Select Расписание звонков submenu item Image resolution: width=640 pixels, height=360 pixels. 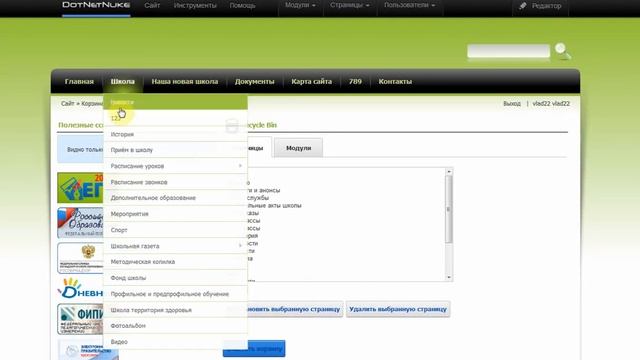176,182
